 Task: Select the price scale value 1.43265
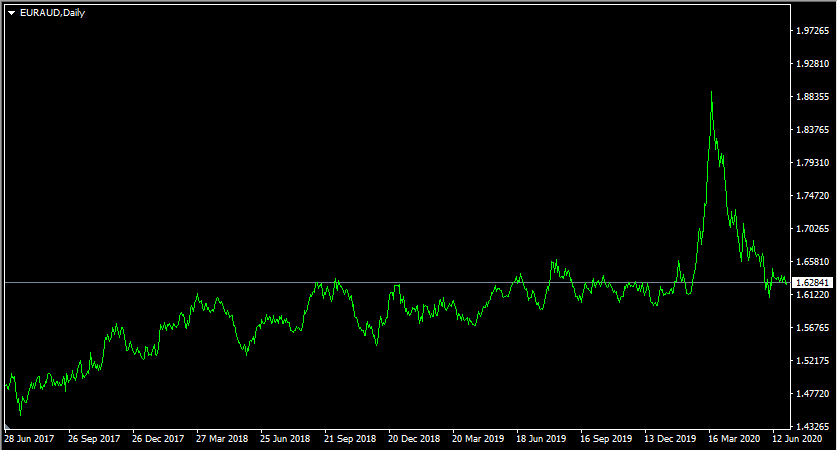(x=812, y=426)
